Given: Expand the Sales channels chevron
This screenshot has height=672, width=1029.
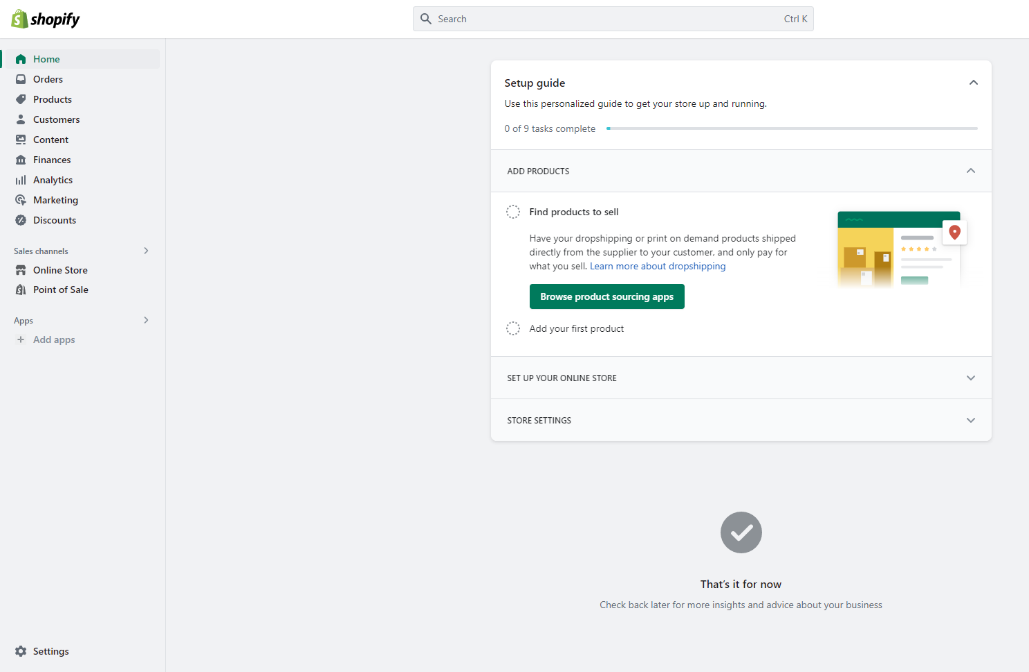Looking at the screenshot, I should point(146,251).
